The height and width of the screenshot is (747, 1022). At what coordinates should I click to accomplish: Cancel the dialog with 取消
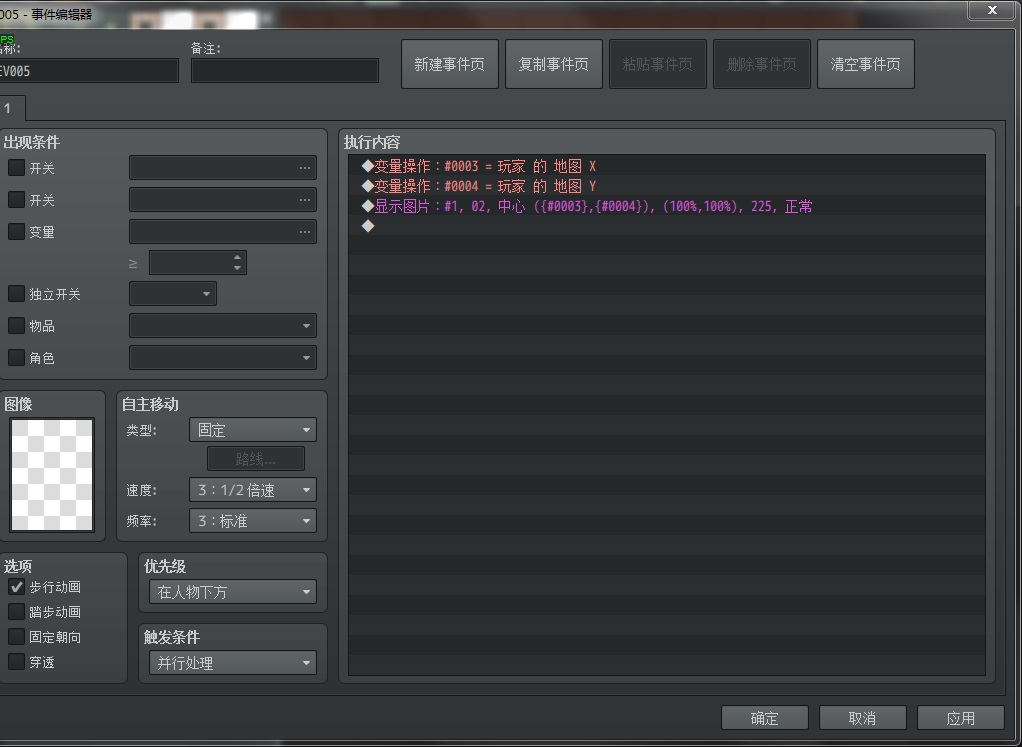[x=862, y=718]
